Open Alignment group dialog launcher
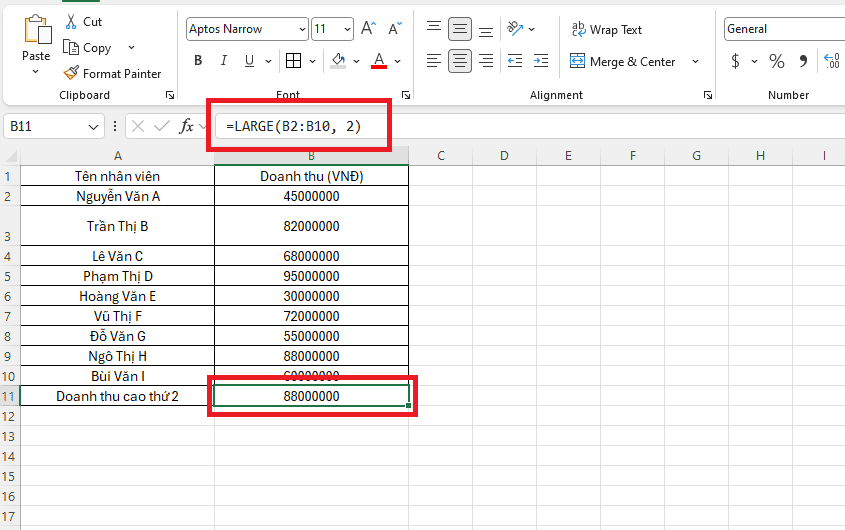This screenshot has width=845, height=530. (708, 95)
